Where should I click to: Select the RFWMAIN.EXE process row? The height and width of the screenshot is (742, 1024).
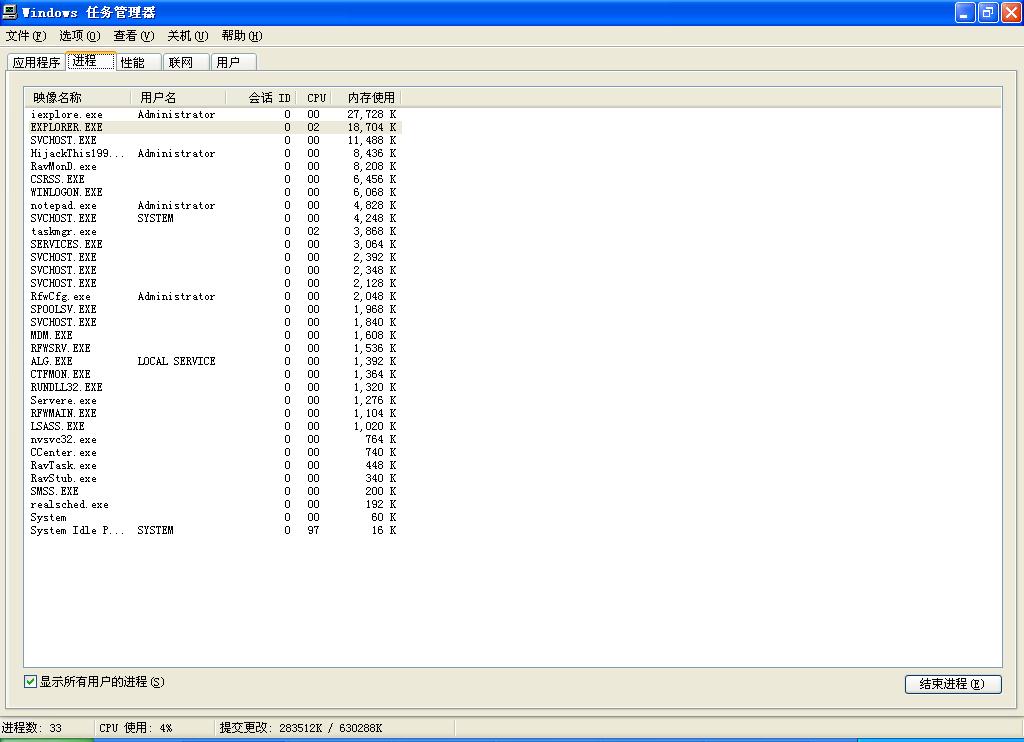214,413
